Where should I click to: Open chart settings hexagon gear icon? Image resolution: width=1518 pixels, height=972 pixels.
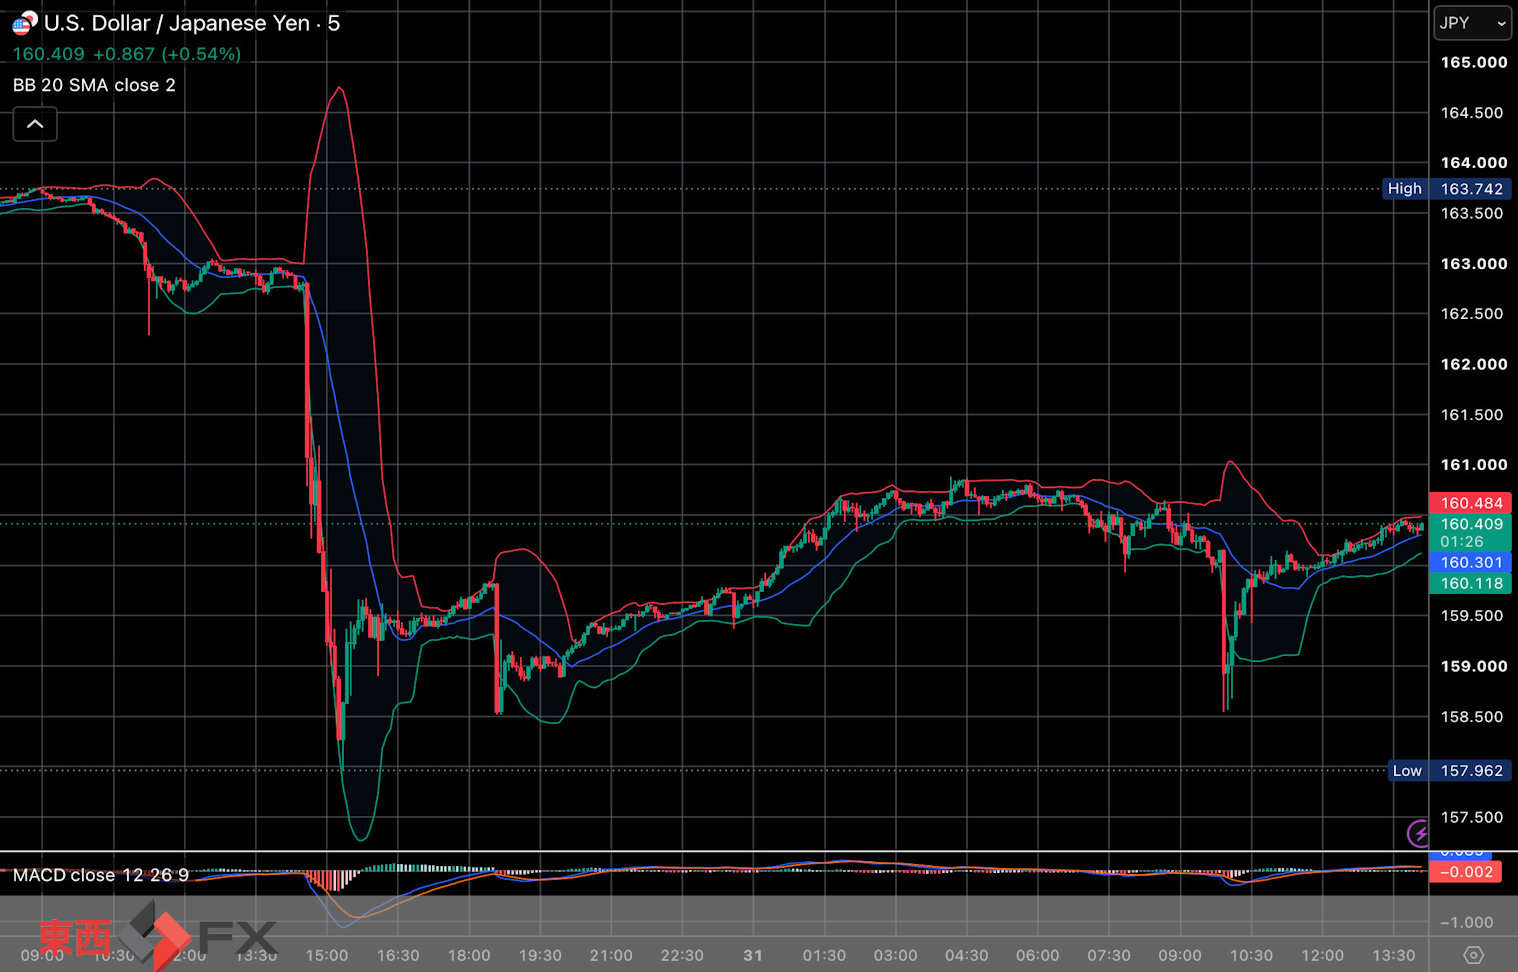pos(1473,955)
